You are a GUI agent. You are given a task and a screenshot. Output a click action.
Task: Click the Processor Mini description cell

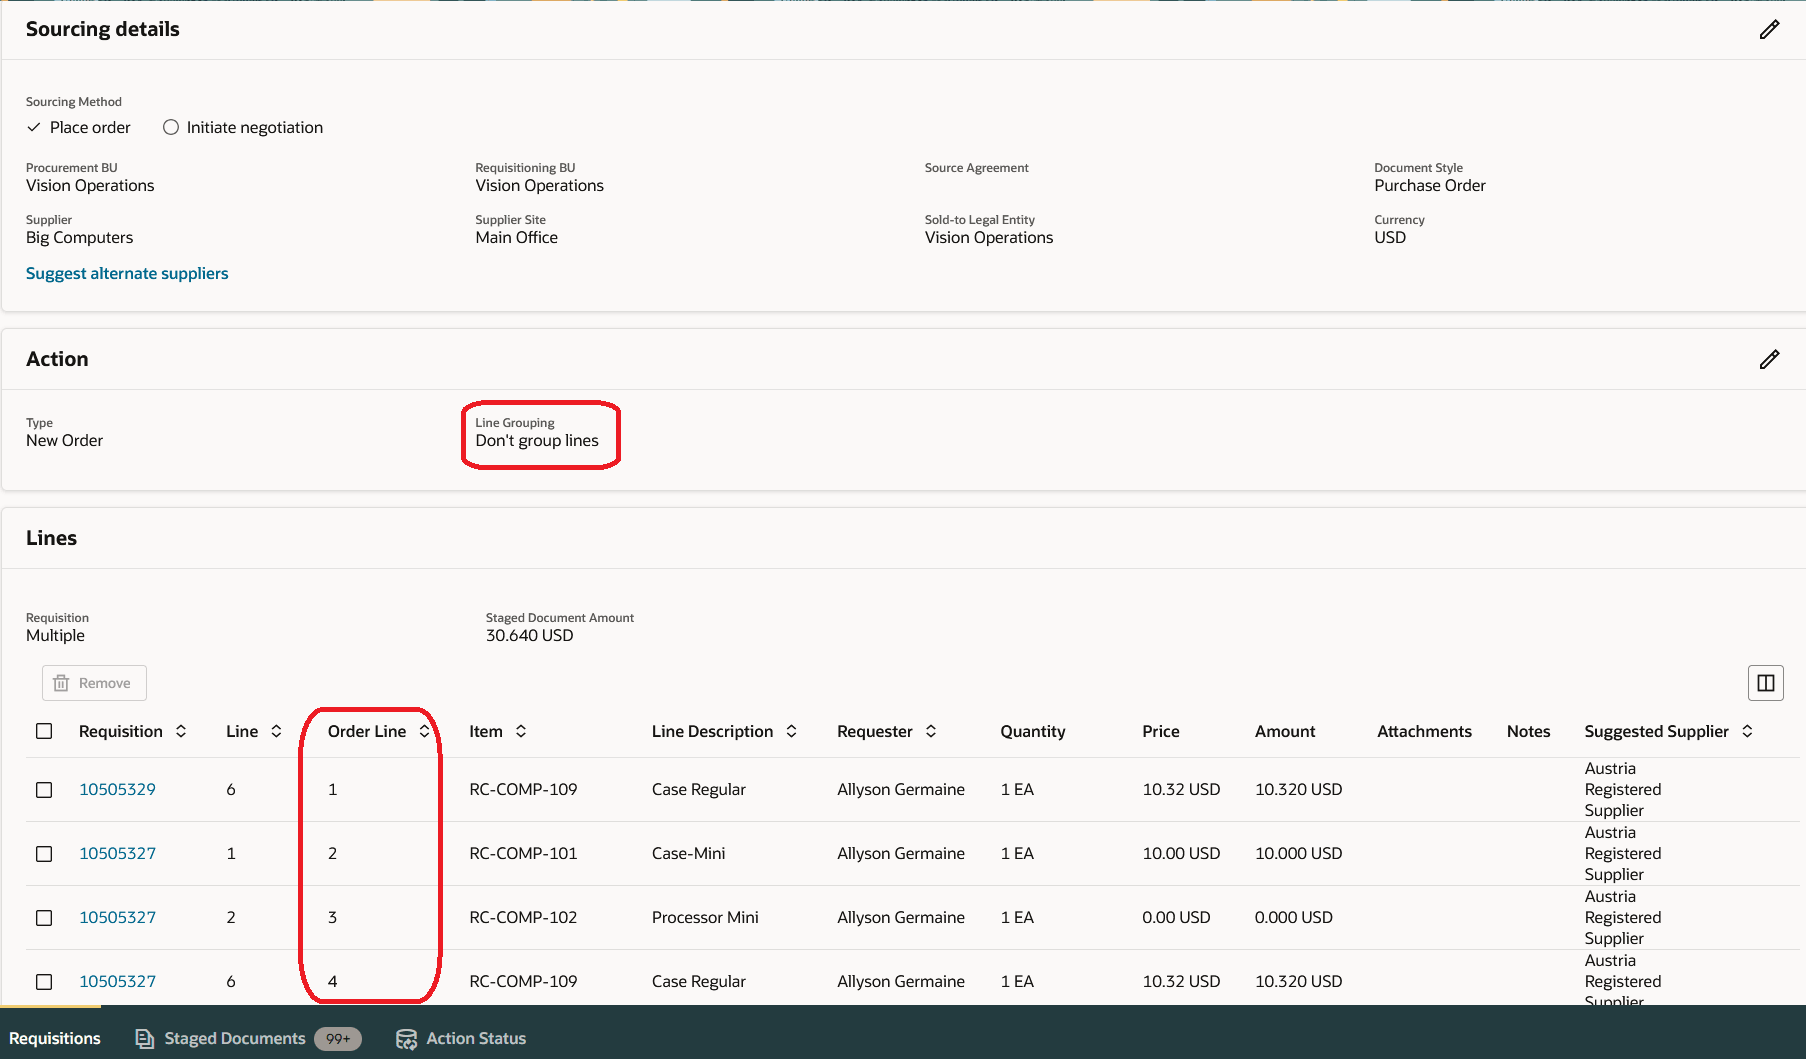click(705, 917)
